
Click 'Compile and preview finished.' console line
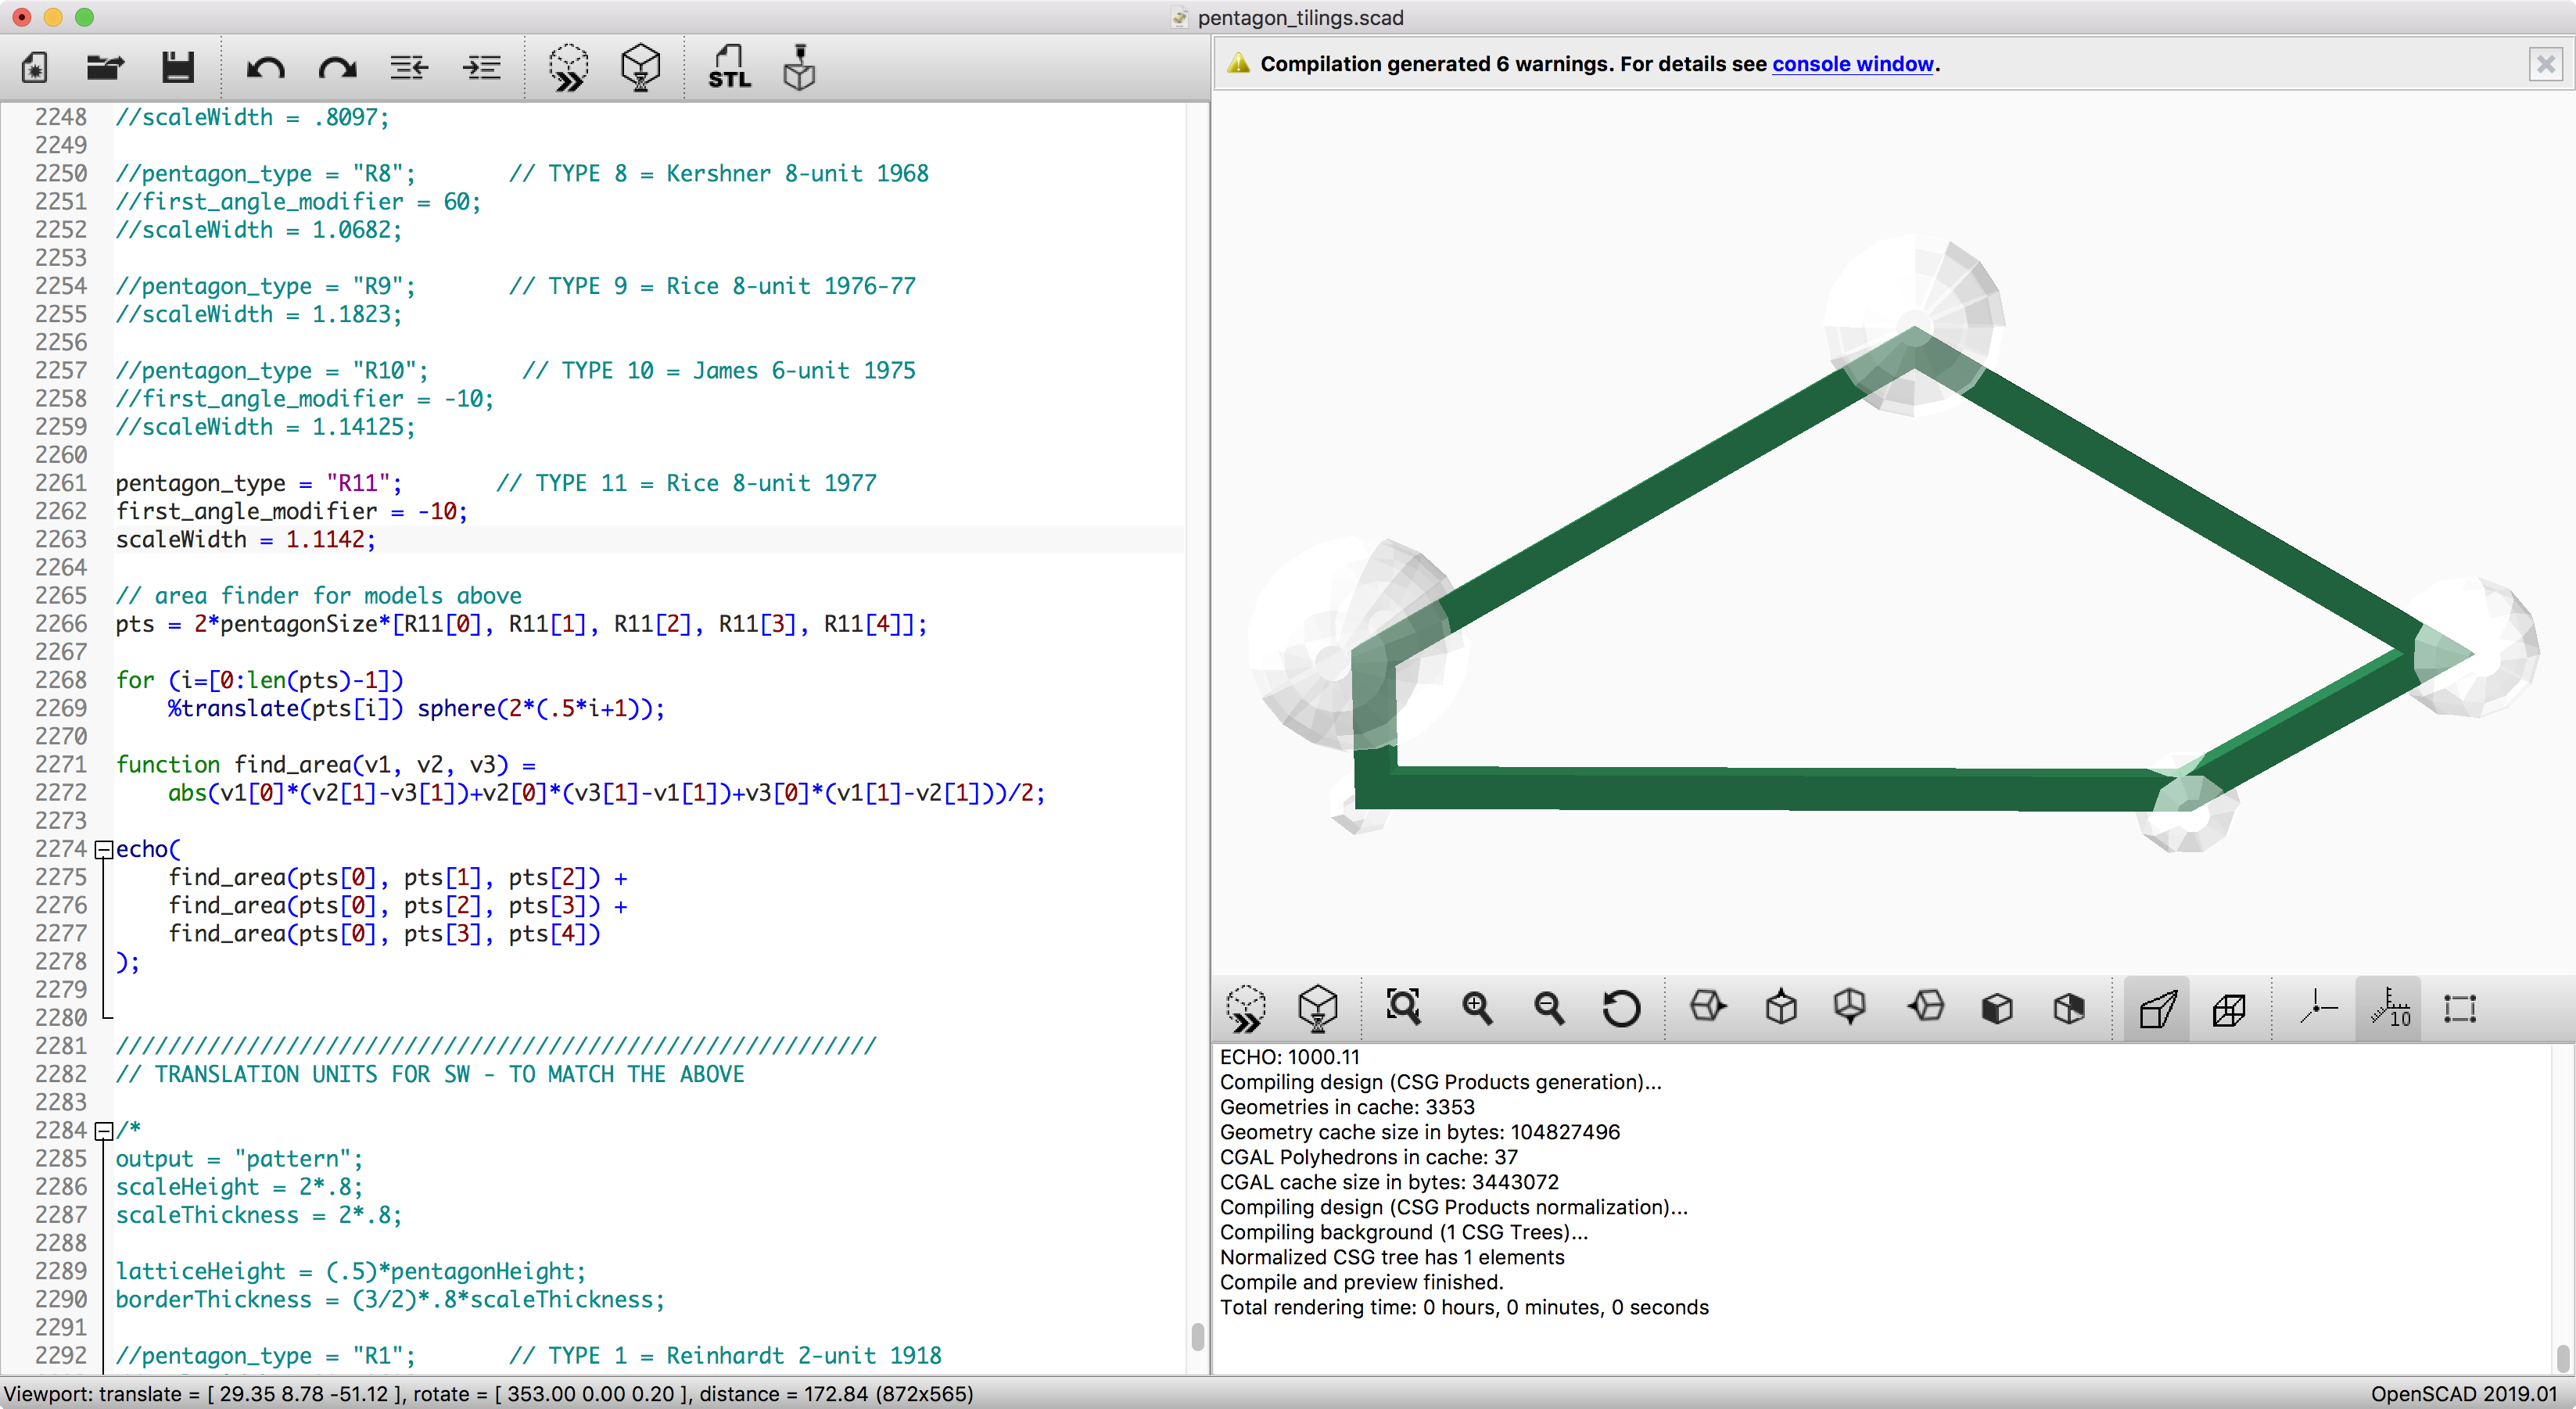[x=1361, y=1282]
